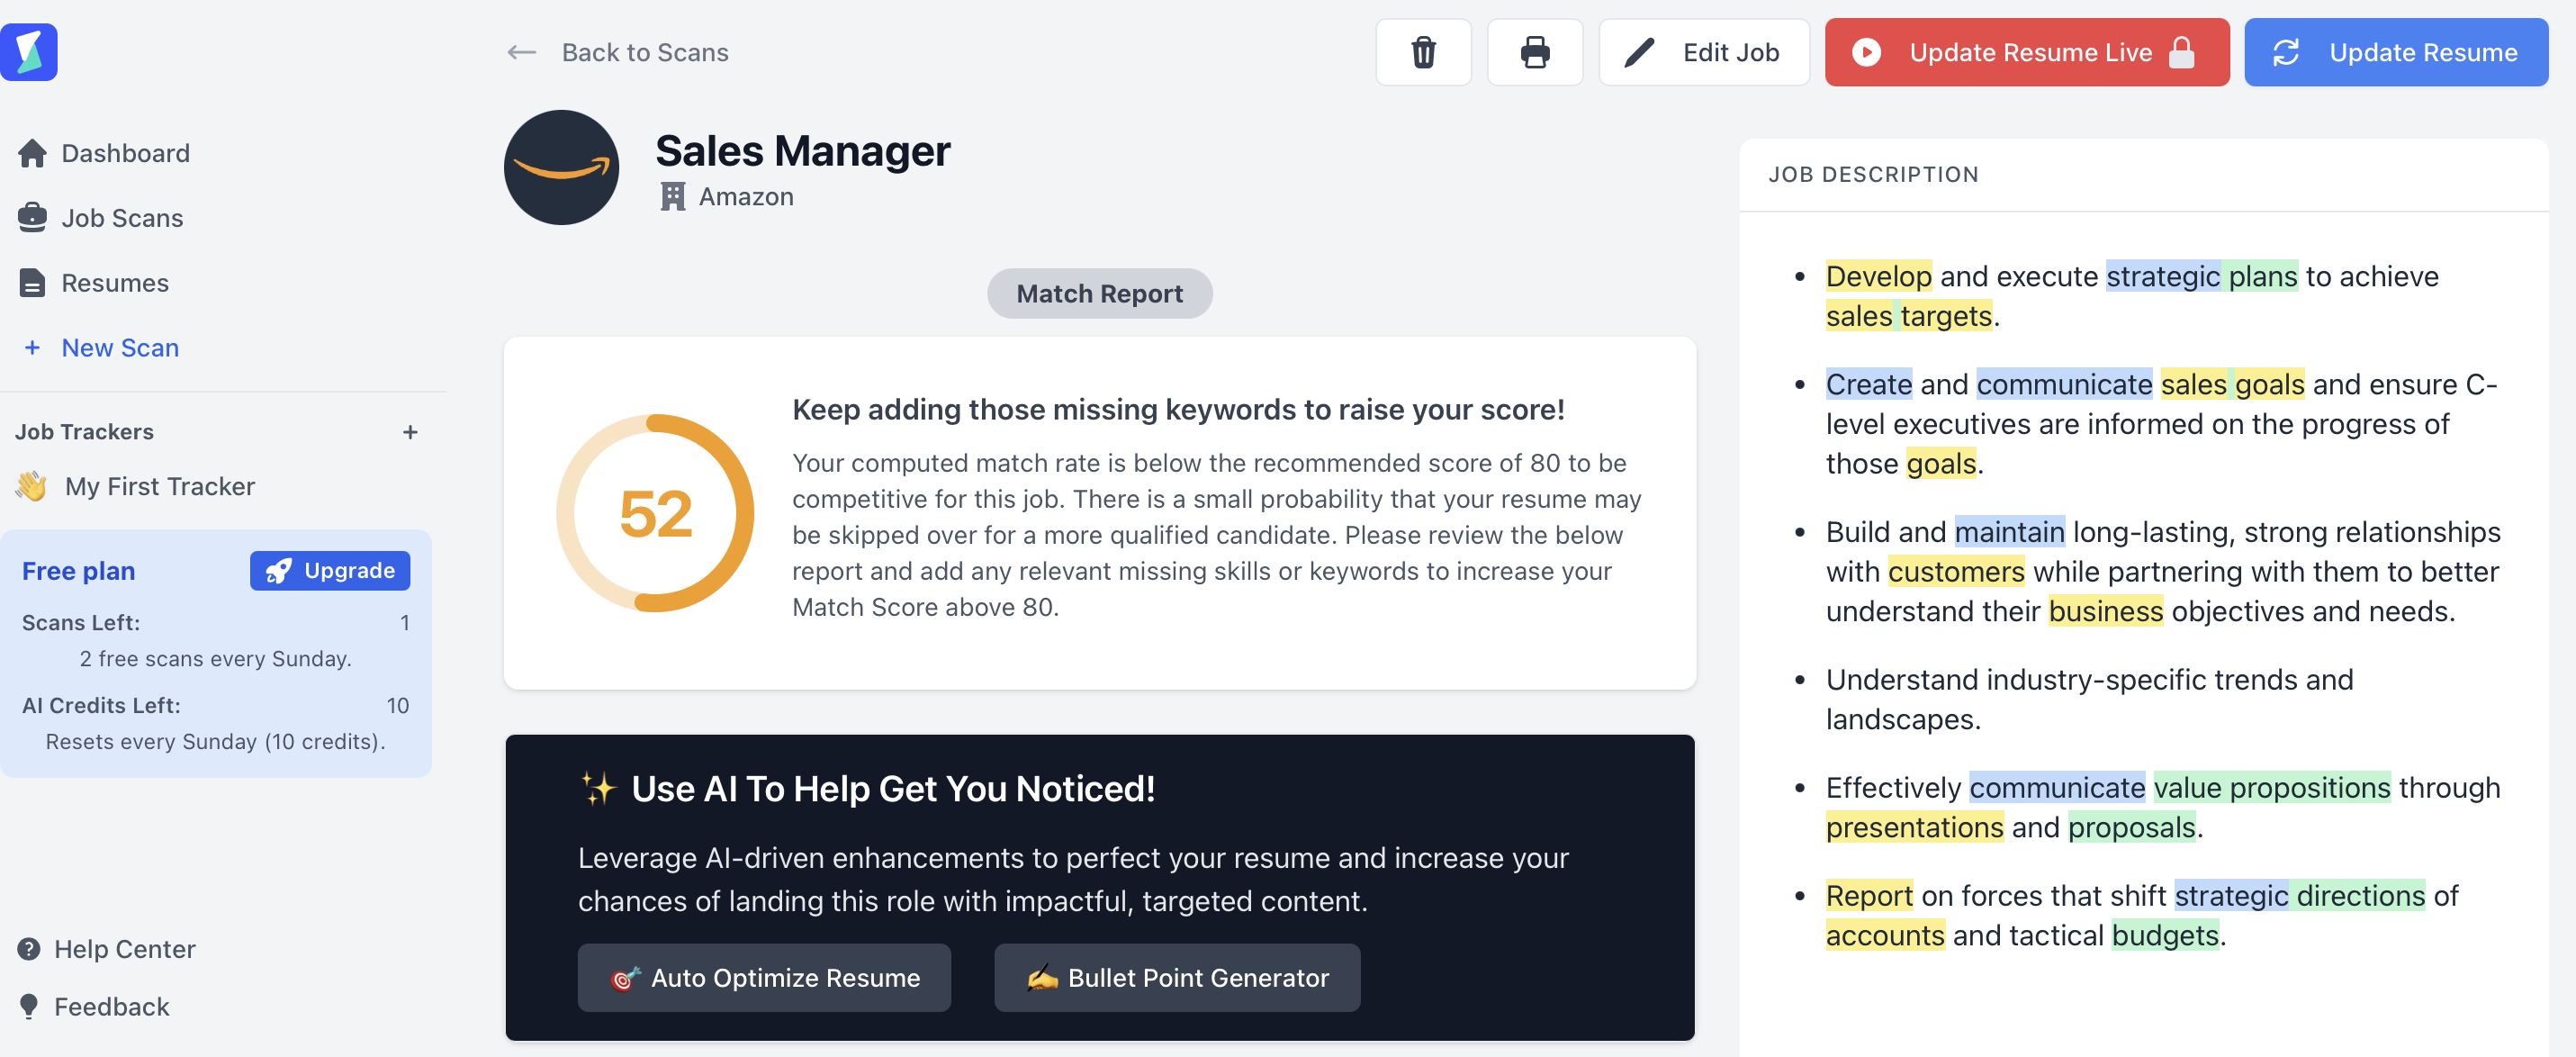Open the Bullet Point Generator
Viewport: 2576px width, 1057px height.
(1177, 977)
